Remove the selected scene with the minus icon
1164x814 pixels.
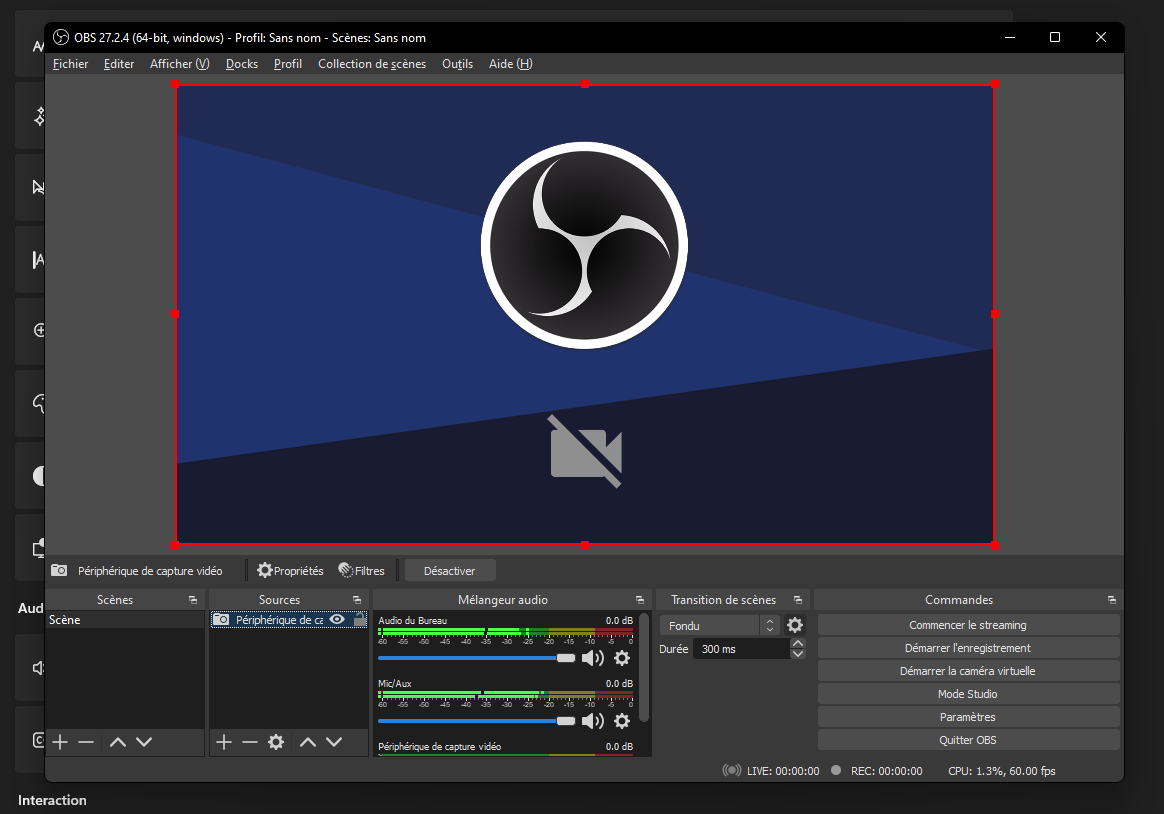tap(86, 742)
